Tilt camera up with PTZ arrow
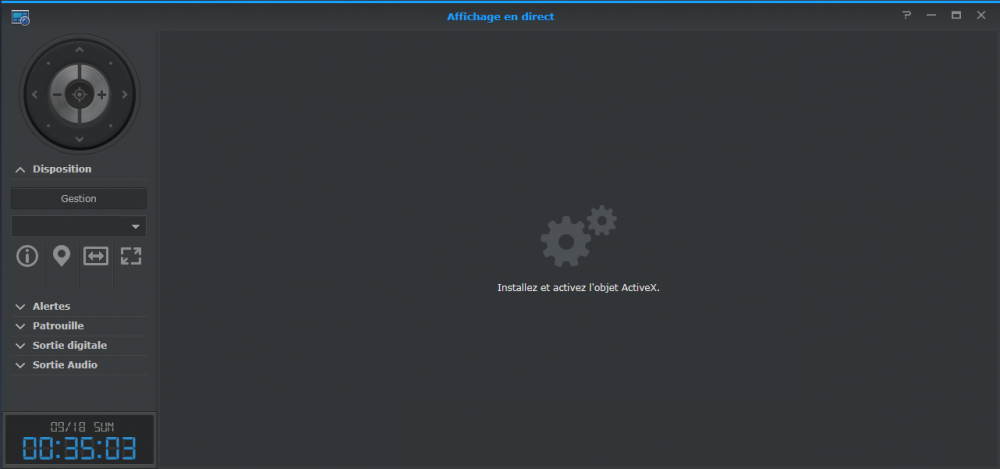 pos(79,50)
